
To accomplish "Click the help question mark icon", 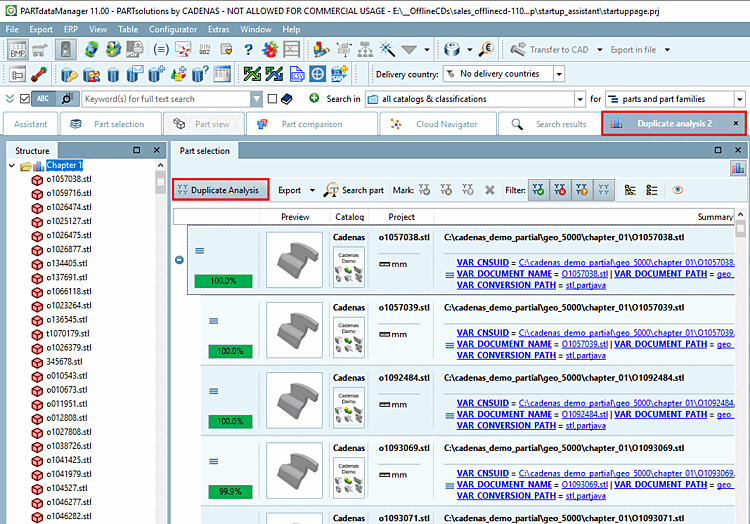I will coord(247,49).
